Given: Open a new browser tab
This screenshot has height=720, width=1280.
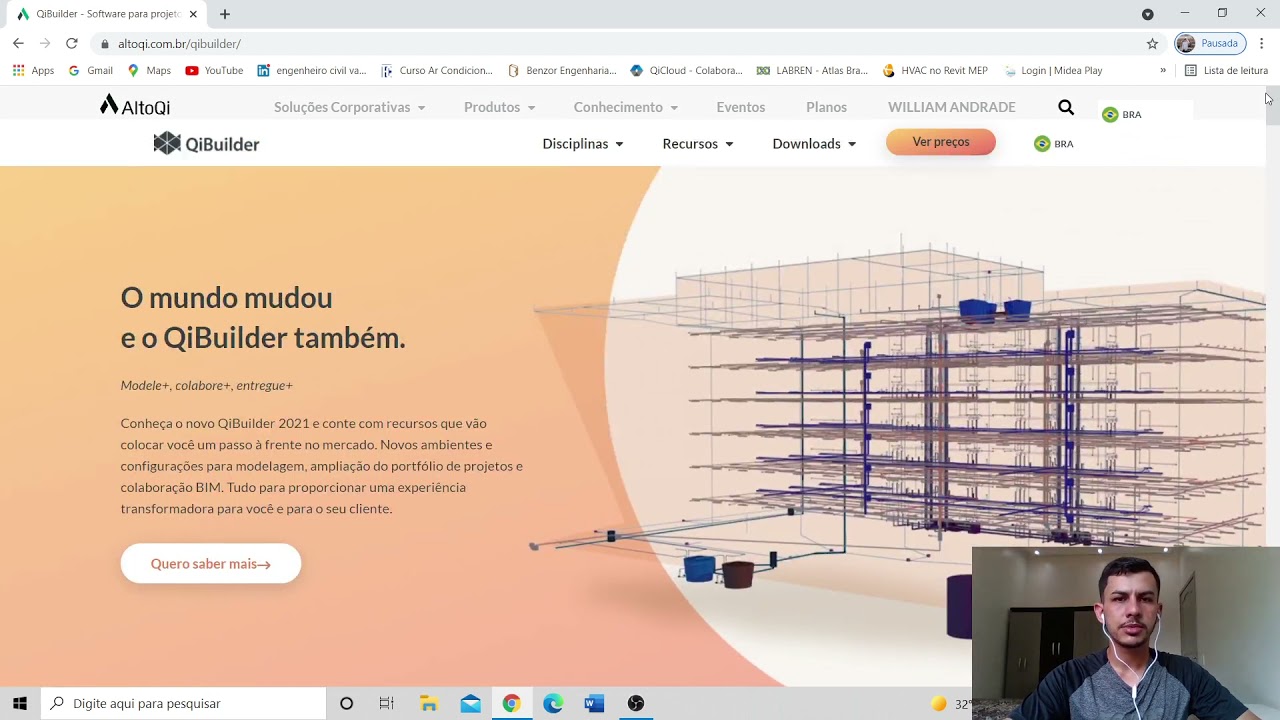Looking at the screenshot, I should pyautogui.click(x=225, y=14).
